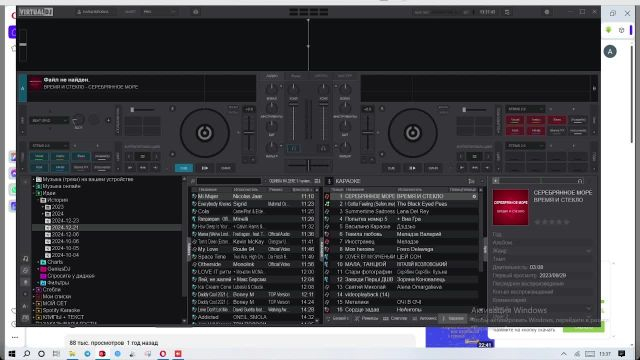Click SYNC button on the left deck
The image size is (640, 360).
tap(225, 168)
